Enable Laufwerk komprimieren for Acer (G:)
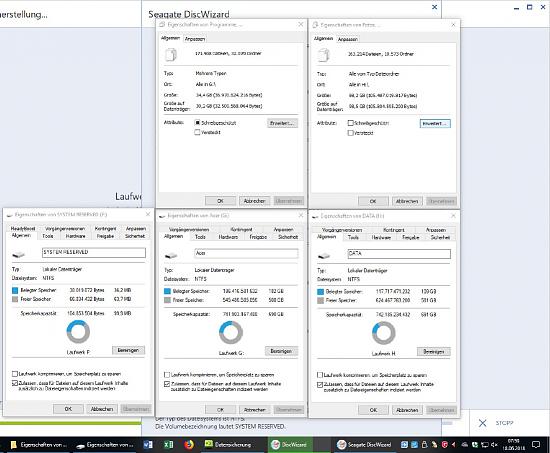The image size is (550, 453). 167,375
